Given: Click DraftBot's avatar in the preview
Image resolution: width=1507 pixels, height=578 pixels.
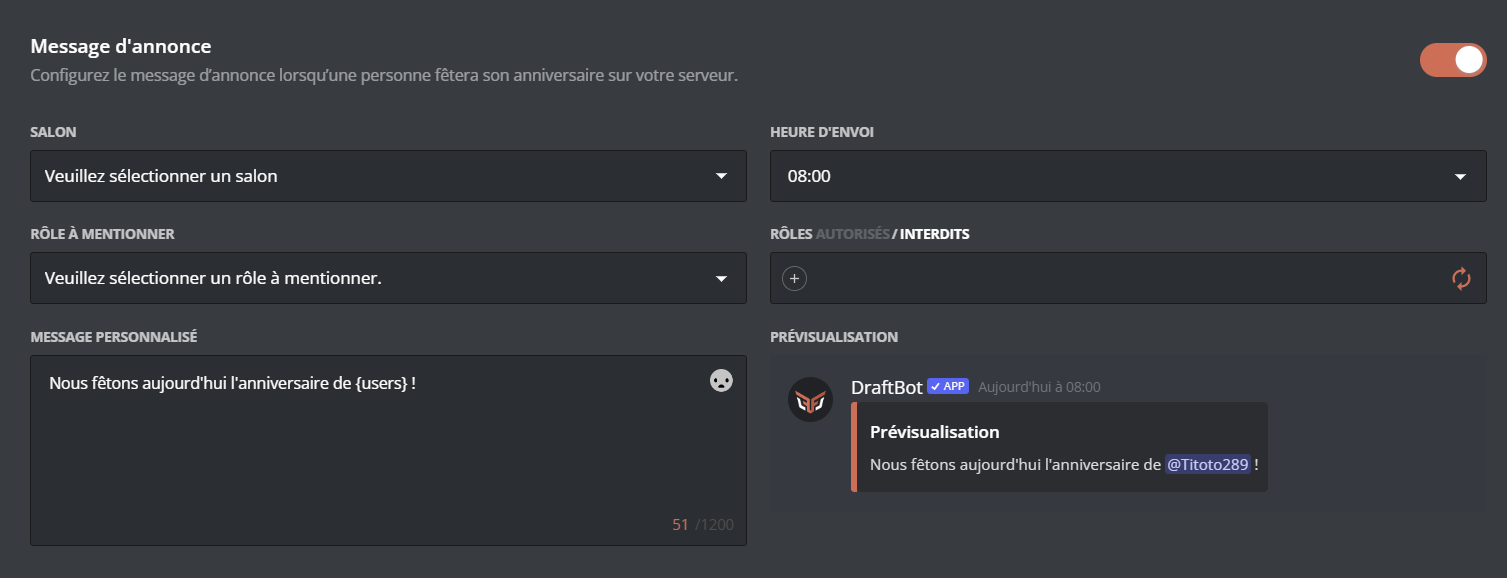Looking at the screenshot, I should pyautogui.click(x=810, y=399).
